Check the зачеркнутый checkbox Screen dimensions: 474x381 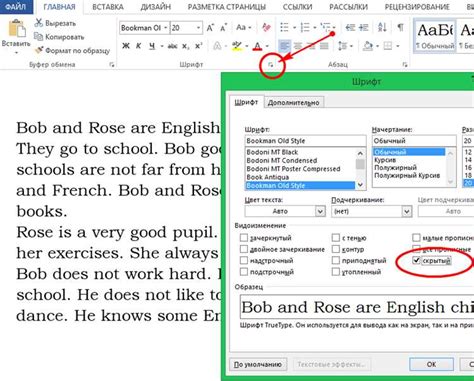point(244,238)
